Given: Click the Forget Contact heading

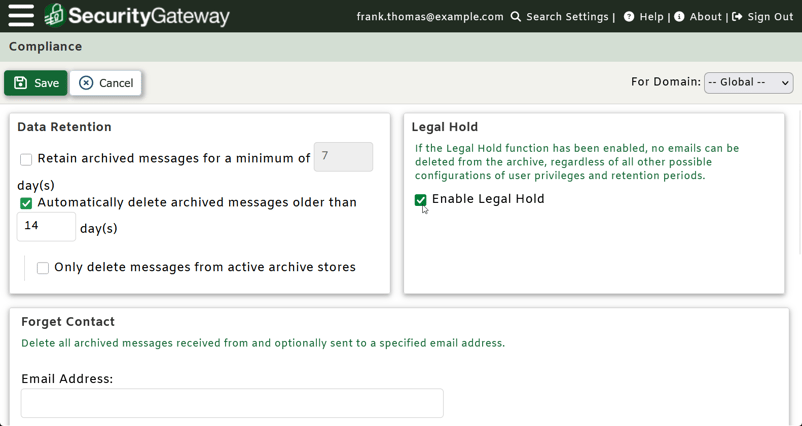Looking at the screenshot, I should 68,322.
